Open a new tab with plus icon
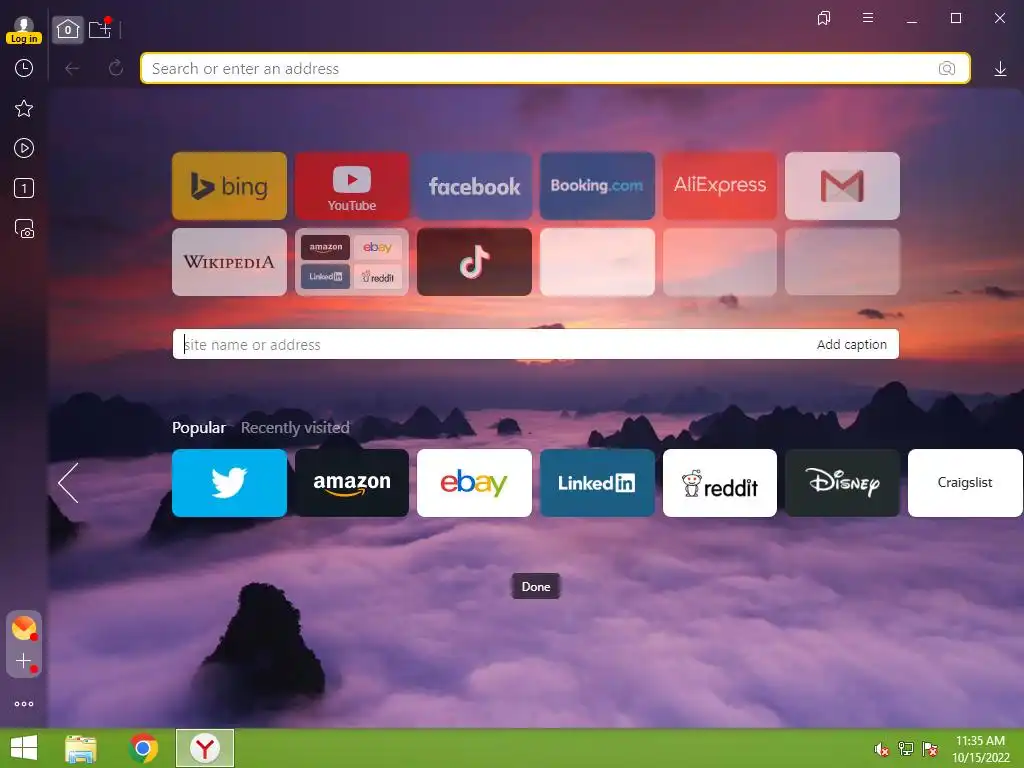The height and width of the screenshot is (768, 1024). pos(100,29)
